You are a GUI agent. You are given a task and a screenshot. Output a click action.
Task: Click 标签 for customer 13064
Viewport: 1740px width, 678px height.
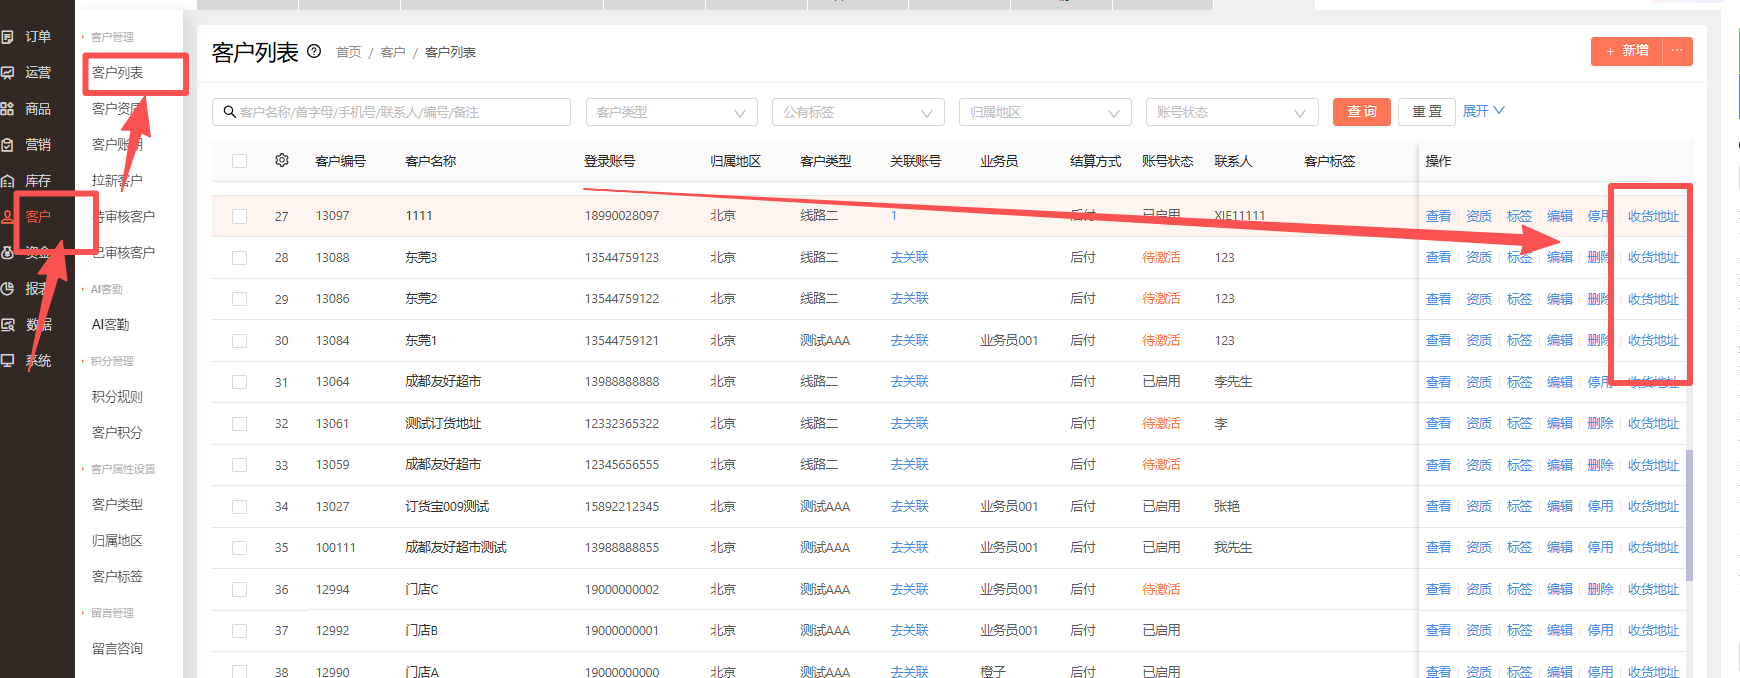tap(1519, 382)
